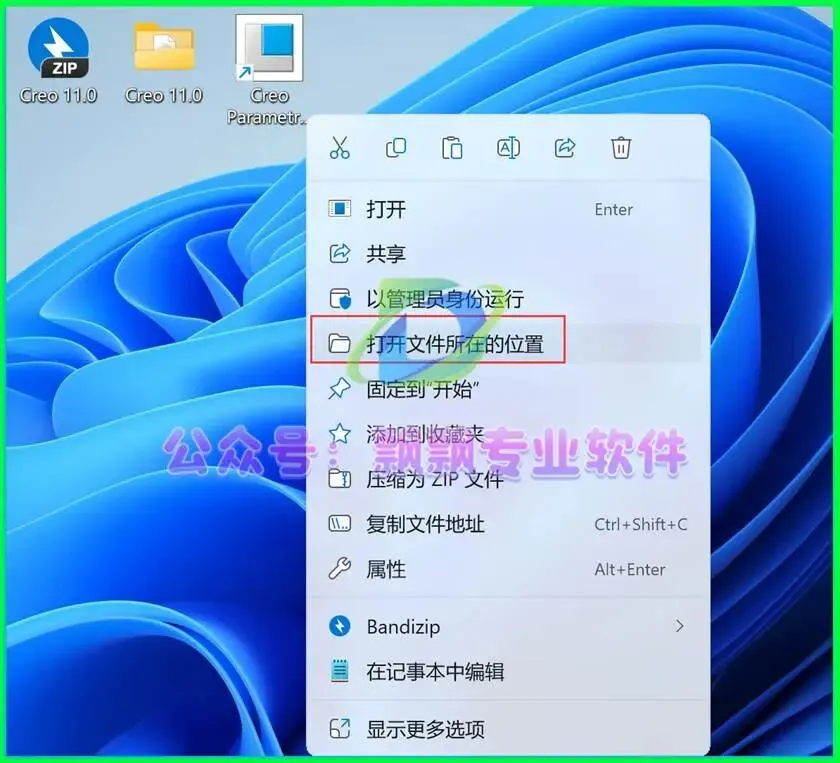Image resolution: width=840 pixels, height=763 pixels.
Task: Run via 以管理员身份运行
Action: tap(507, 298)
